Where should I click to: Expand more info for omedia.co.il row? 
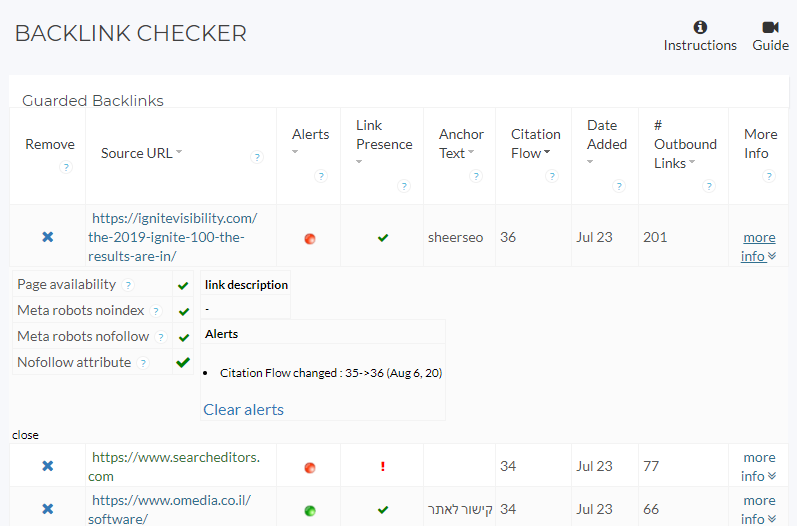(758, 510)
